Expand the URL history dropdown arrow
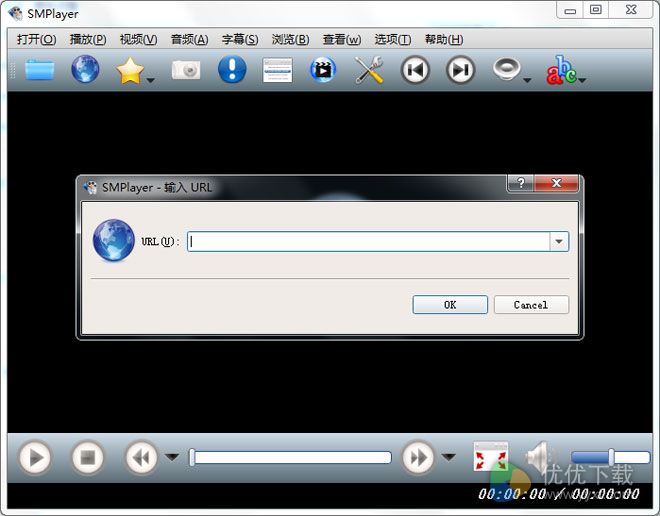This screenshot has height=516, width=660. [x=559, y=242]
